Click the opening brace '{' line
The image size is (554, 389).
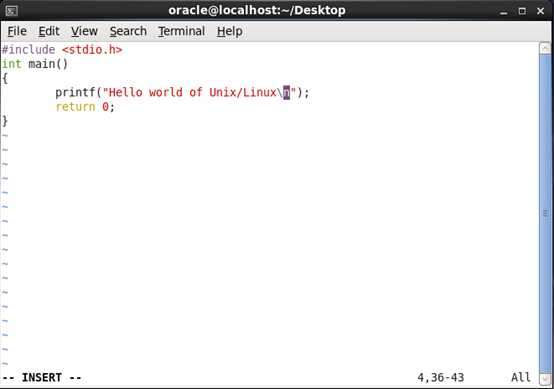[x=5, y=78]
